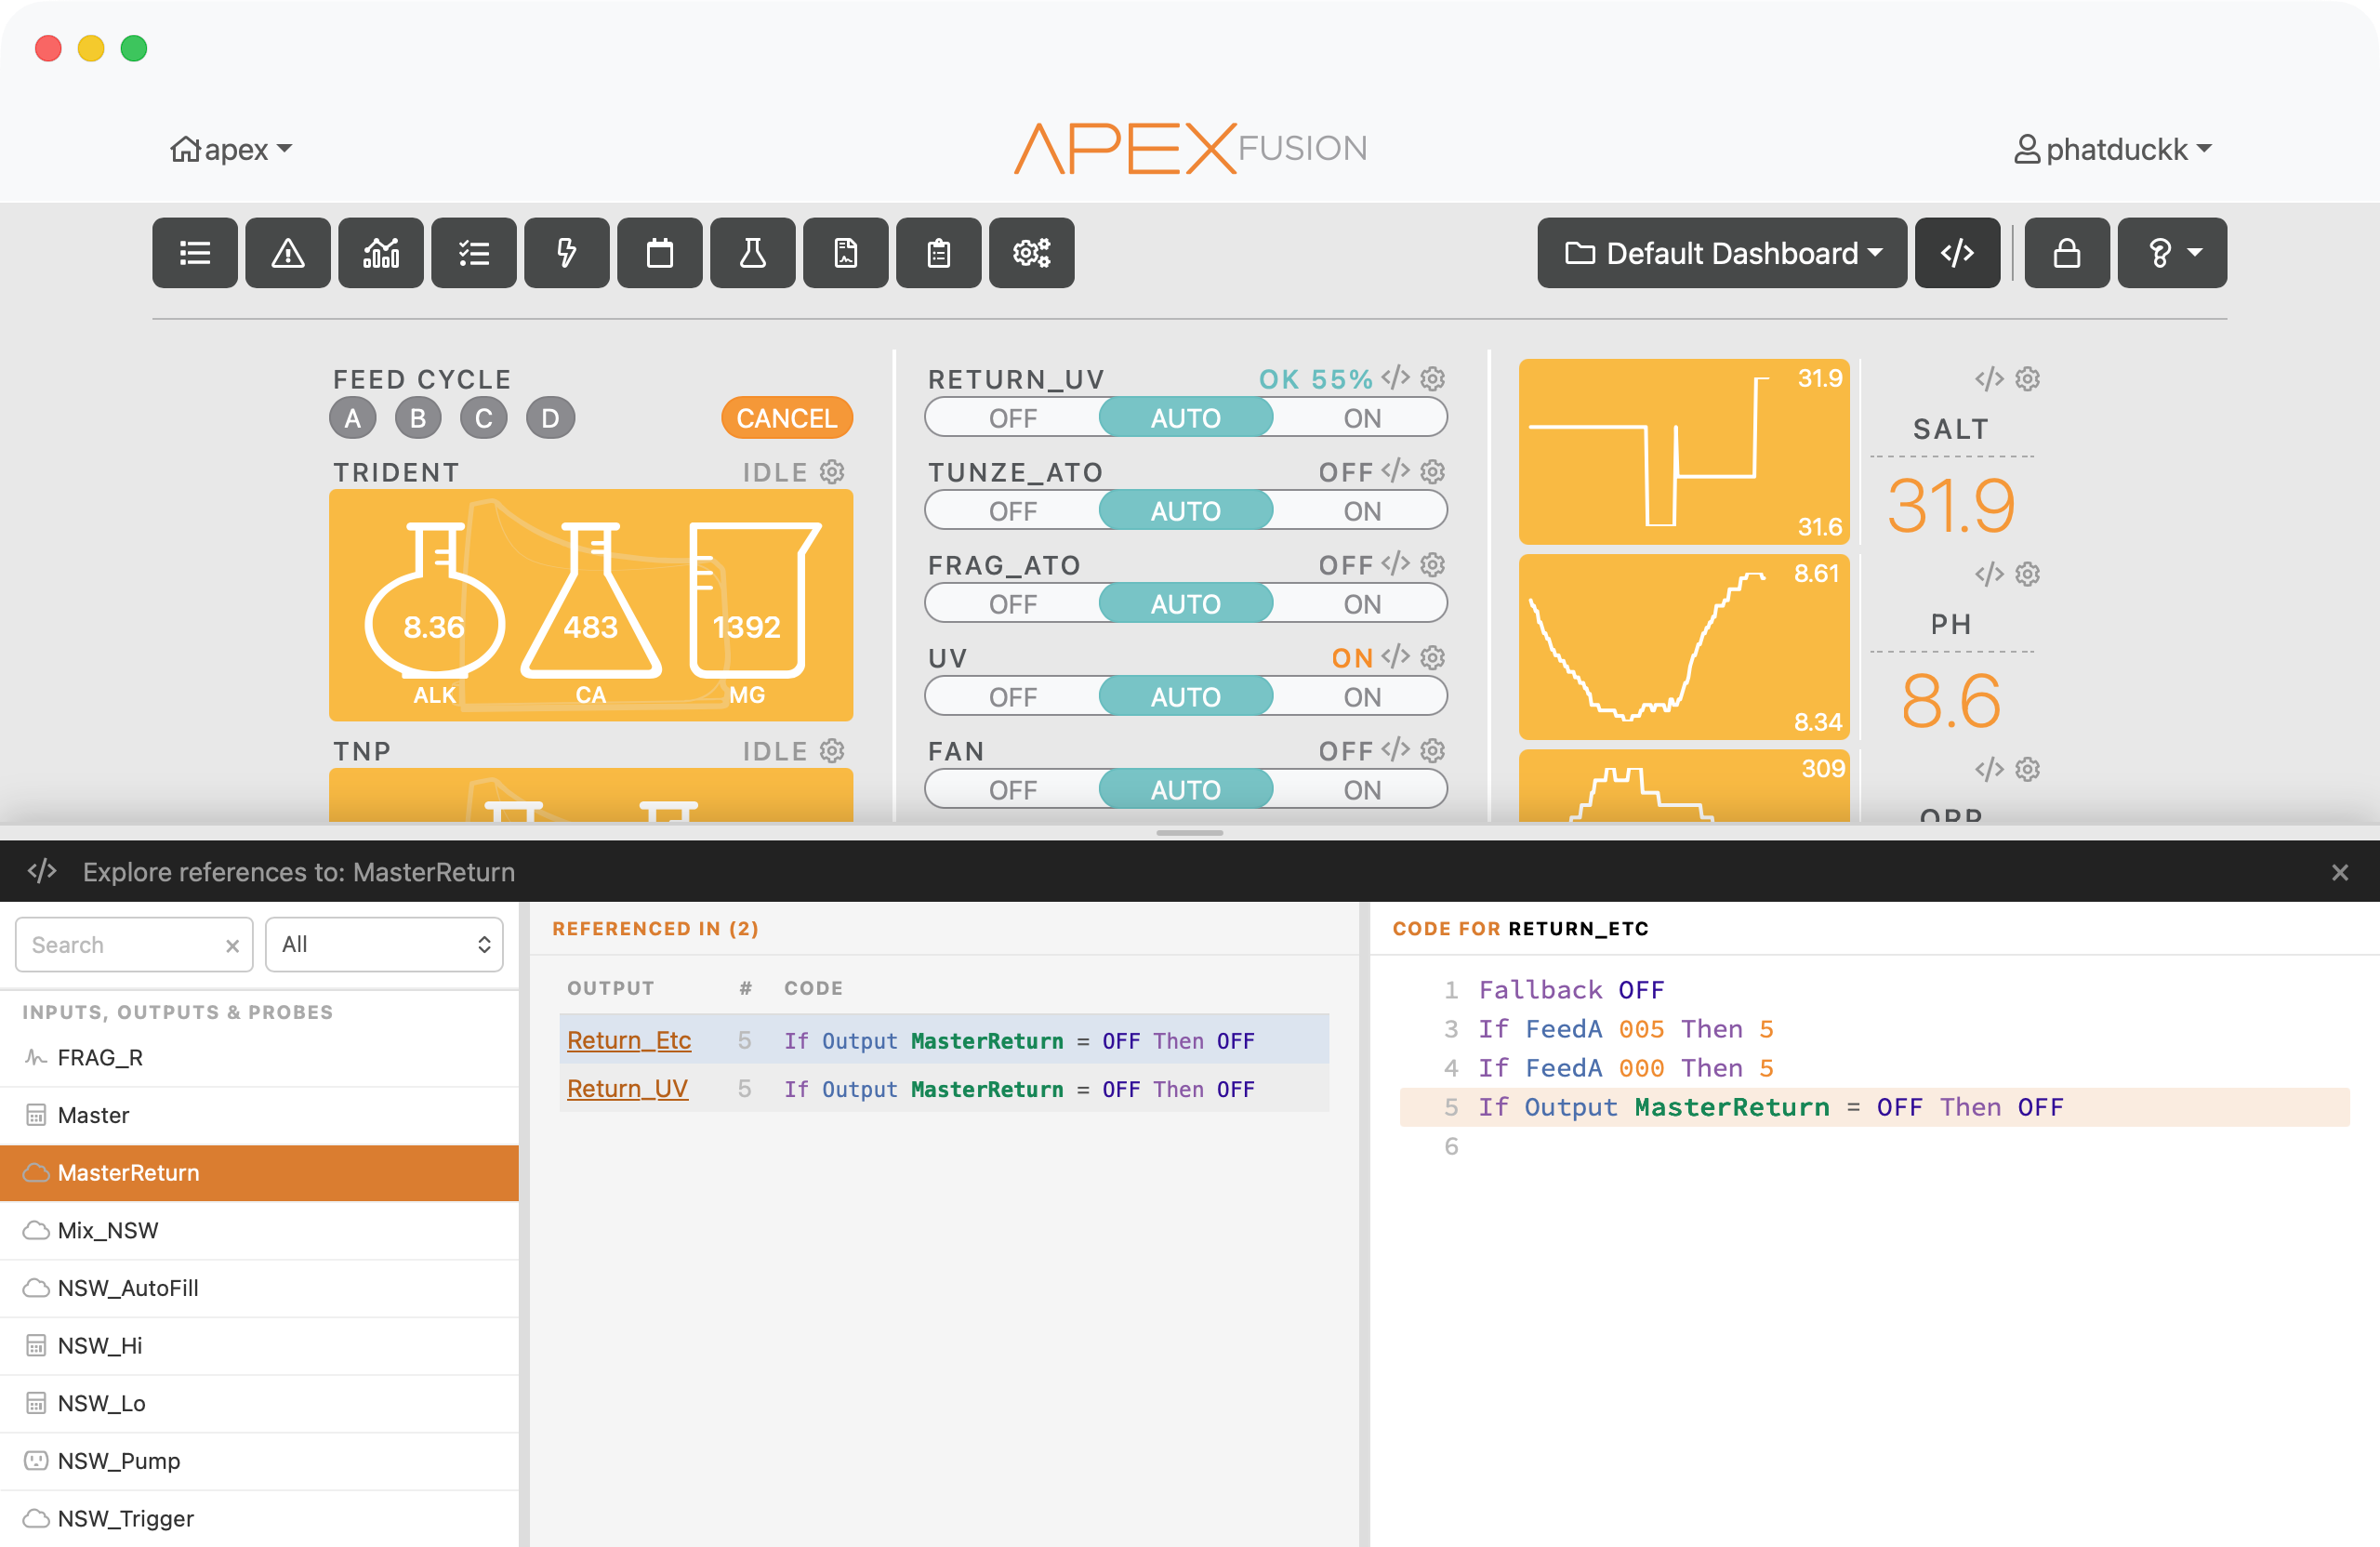Open code for FRAG_ATO output
The height and width of the screenshot is (1547, 2380).
click(1396, 564)
